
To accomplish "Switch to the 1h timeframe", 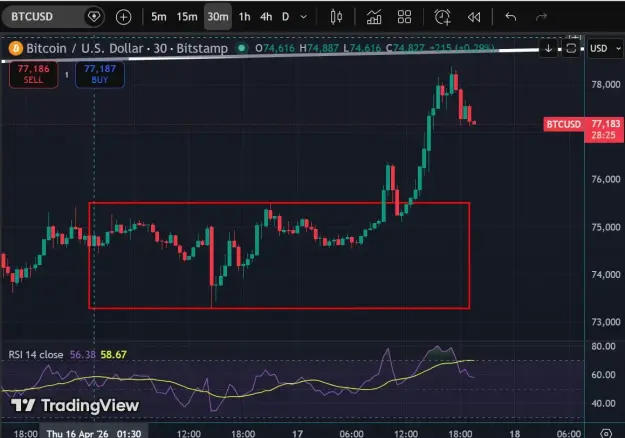I will (x=244, y=17).
